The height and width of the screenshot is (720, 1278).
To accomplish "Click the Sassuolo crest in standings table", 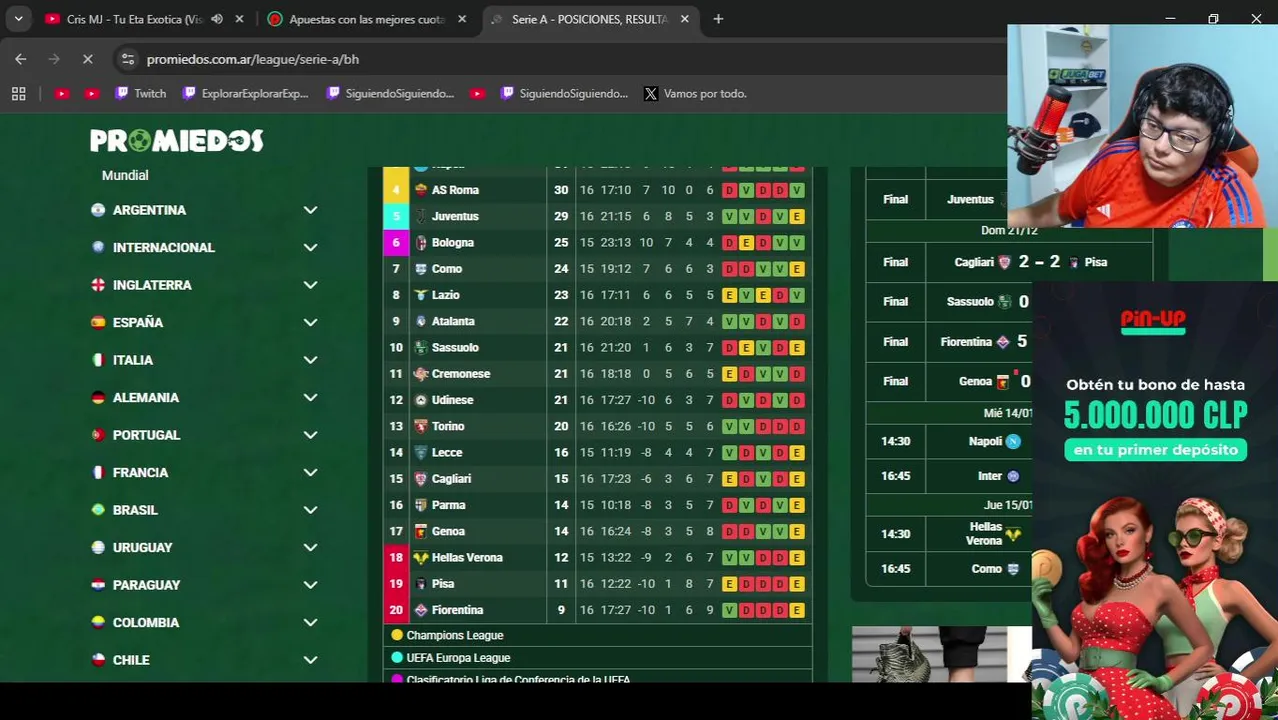I will [x=421, y=347].
